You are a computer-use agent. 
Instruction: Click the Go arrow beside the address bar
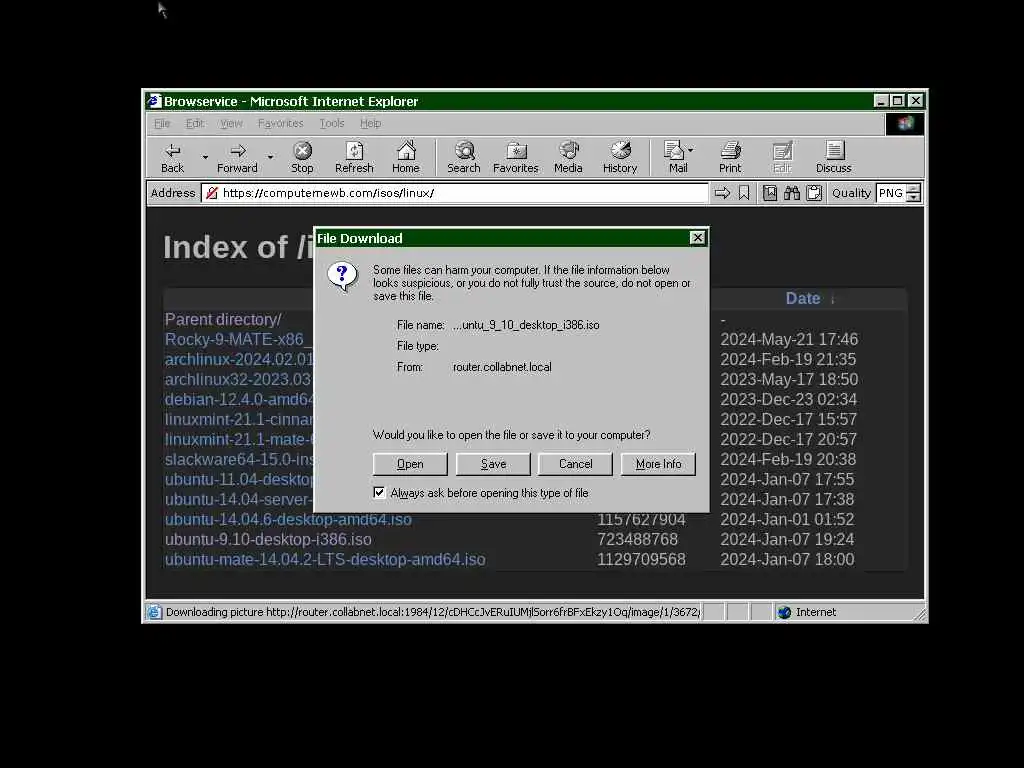[722, 193]
